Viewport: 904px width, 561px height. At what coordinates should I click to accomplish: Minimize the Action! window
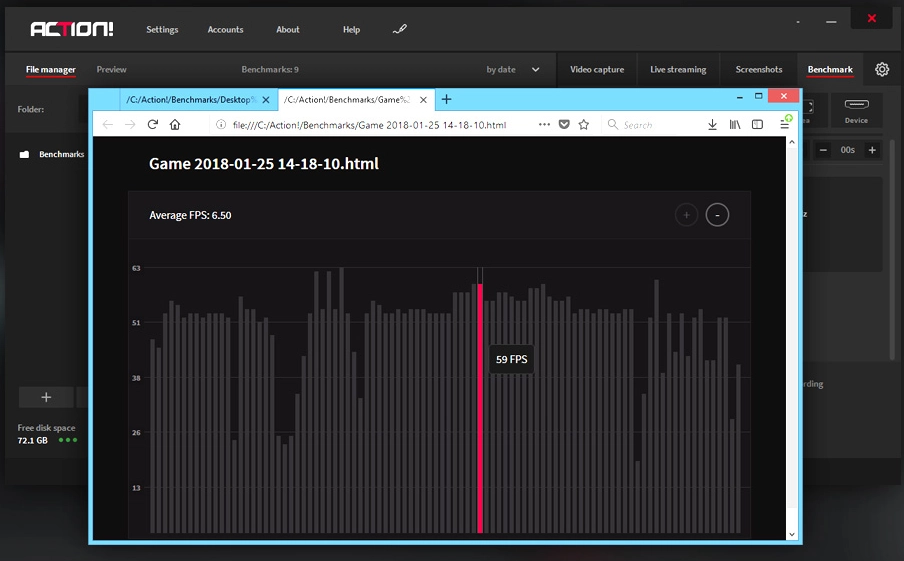pyautogui.click(x=831, y=22)
